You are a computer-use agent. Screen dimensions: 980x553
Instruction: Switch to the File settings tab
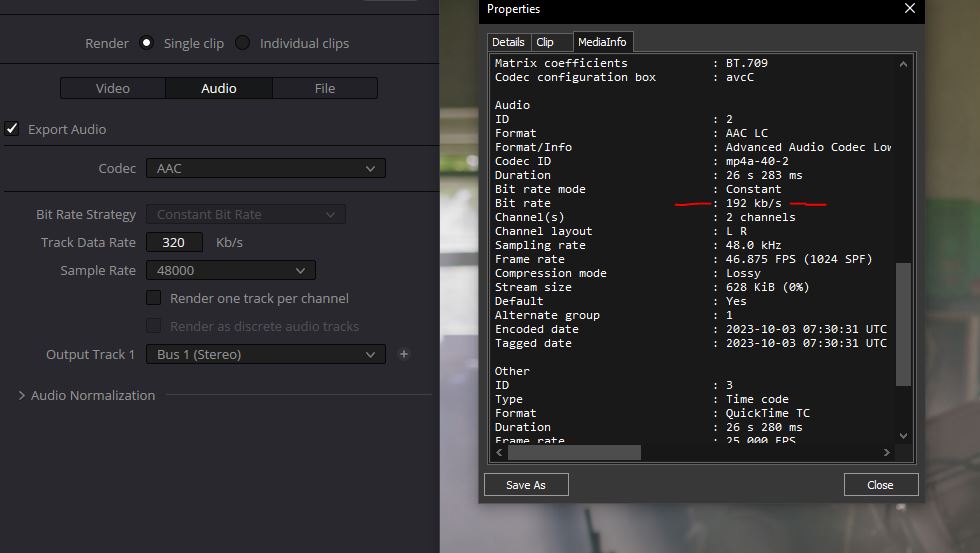click(x=325, y=88)
